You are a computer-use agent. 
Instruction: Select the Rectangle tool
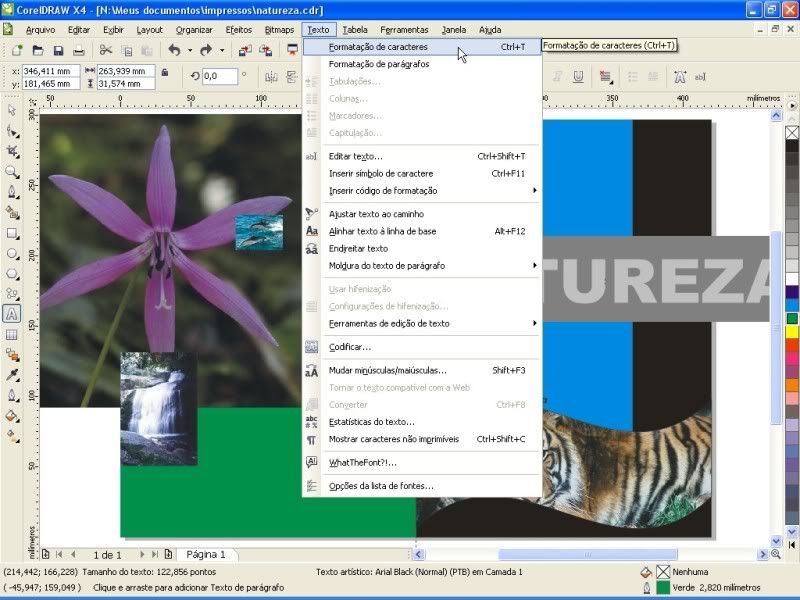[x=12, y=232]
